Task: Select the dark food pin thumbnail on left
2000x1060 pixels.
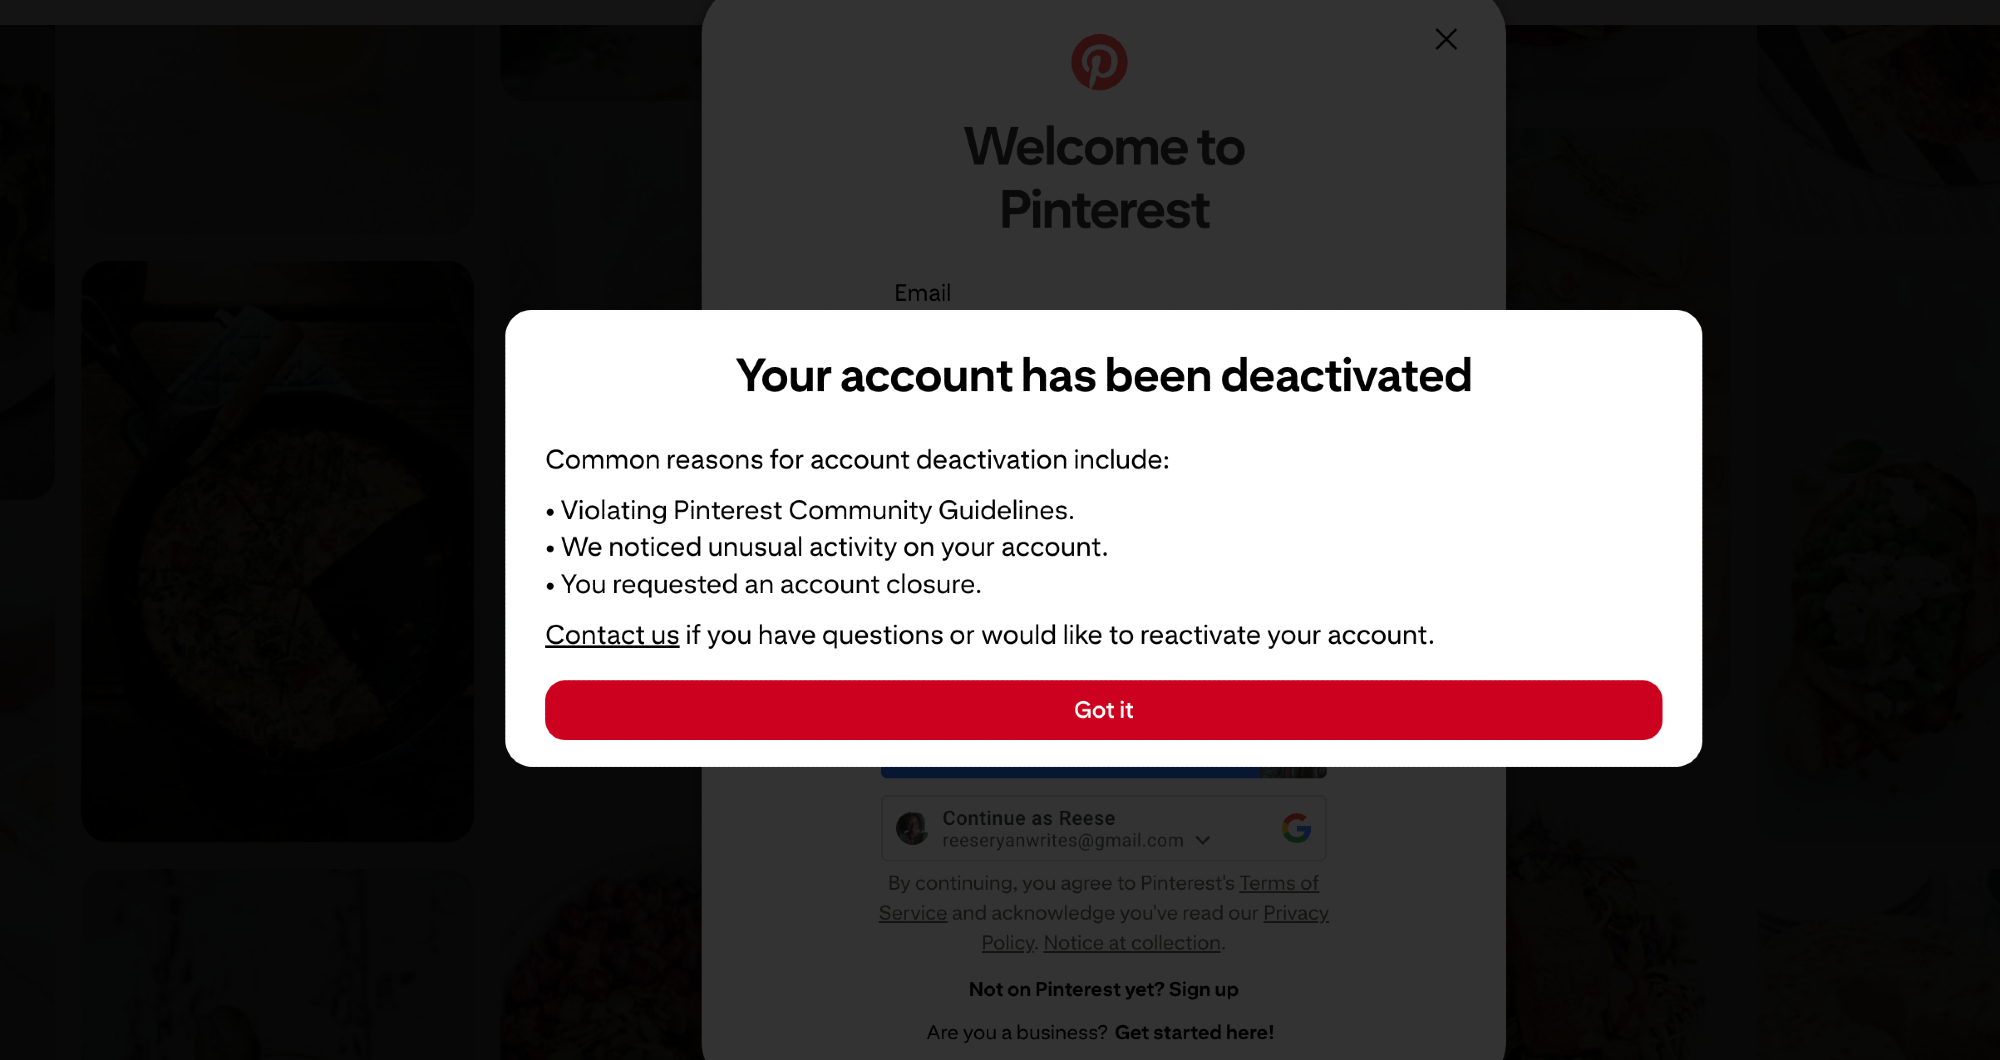Action: pyautogui.click(x=277, y=550)
